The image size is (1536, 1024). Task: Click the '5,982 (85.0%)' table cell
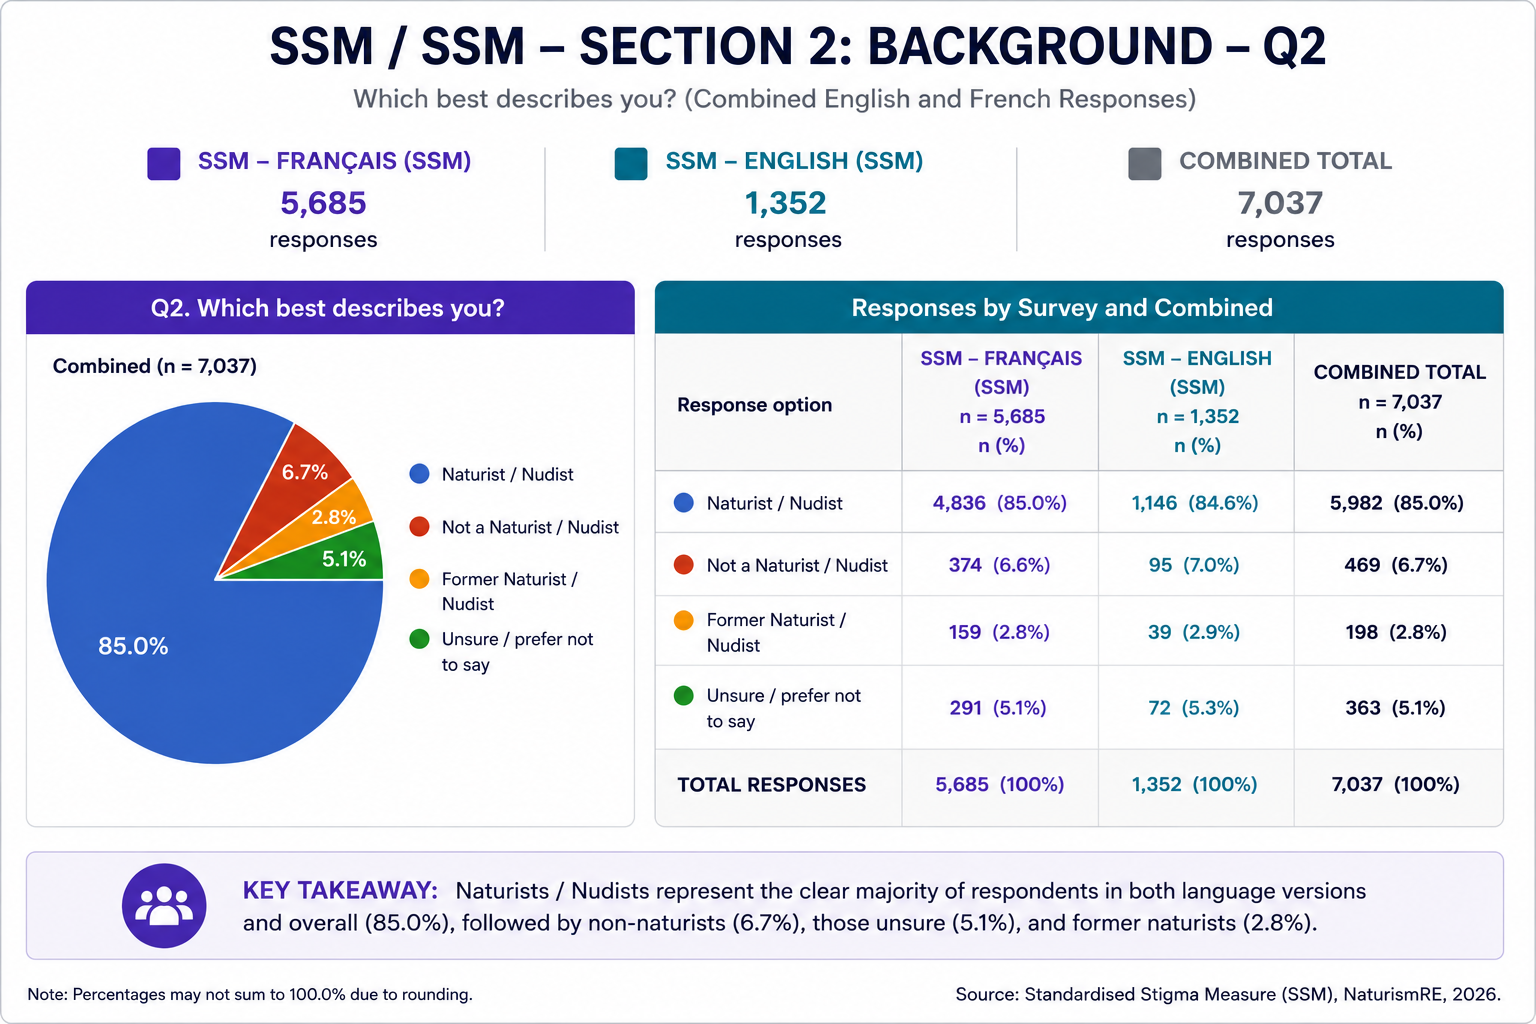pyautogui.click(x=1397, y=503)
